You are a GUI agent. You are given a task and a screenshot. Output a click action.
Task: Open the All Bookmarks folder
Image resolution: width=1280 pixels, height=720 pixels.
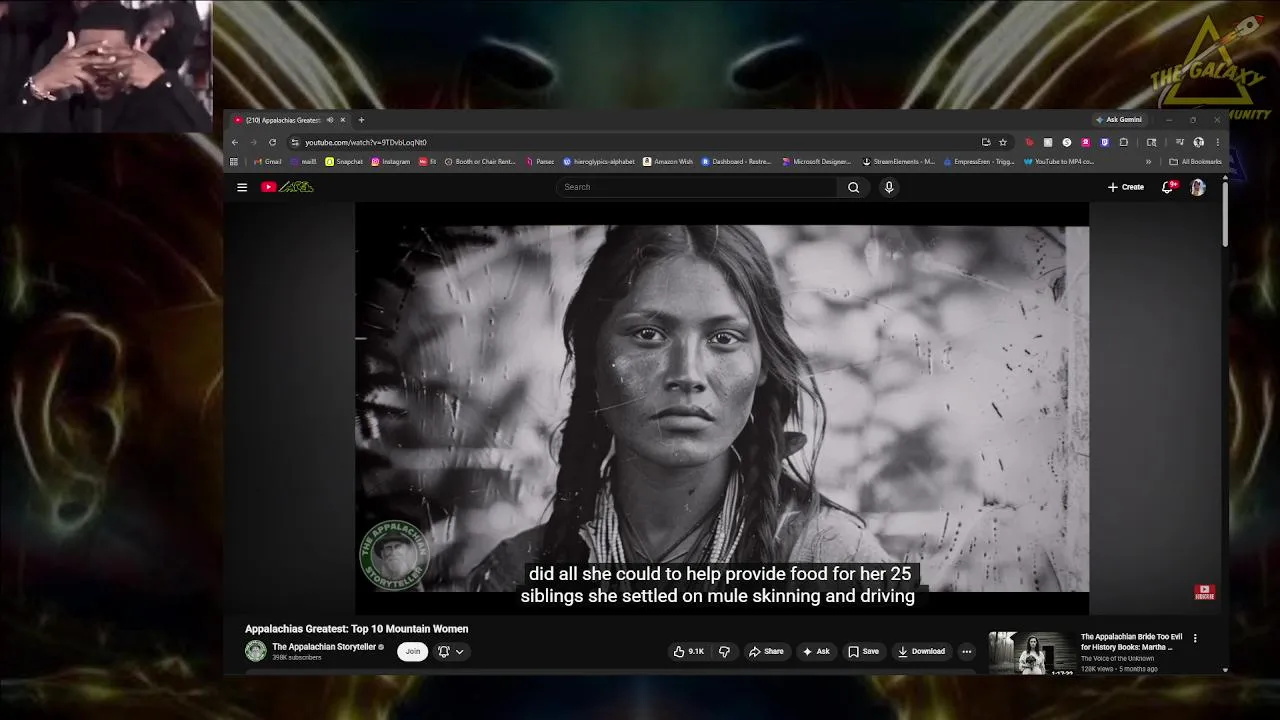(1195, 161)
